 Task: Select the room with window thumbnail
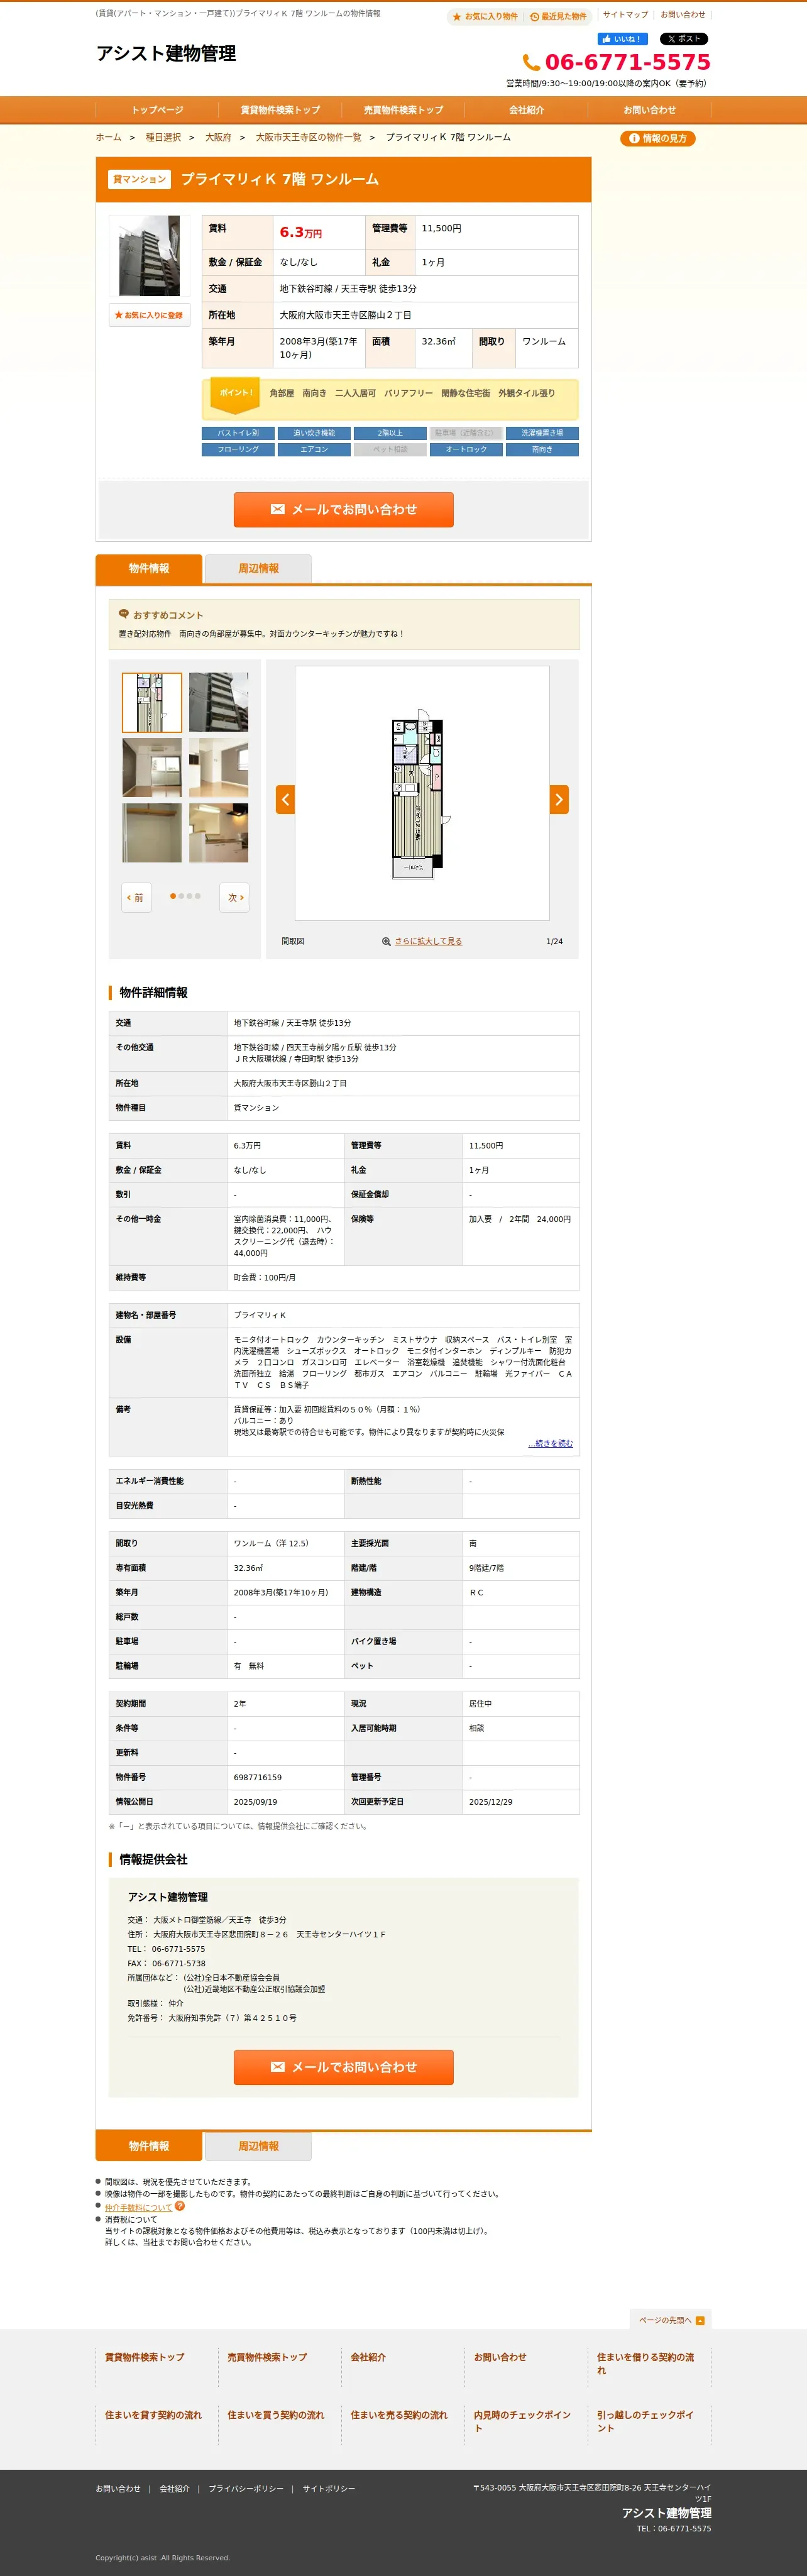(x=152, y=767)
